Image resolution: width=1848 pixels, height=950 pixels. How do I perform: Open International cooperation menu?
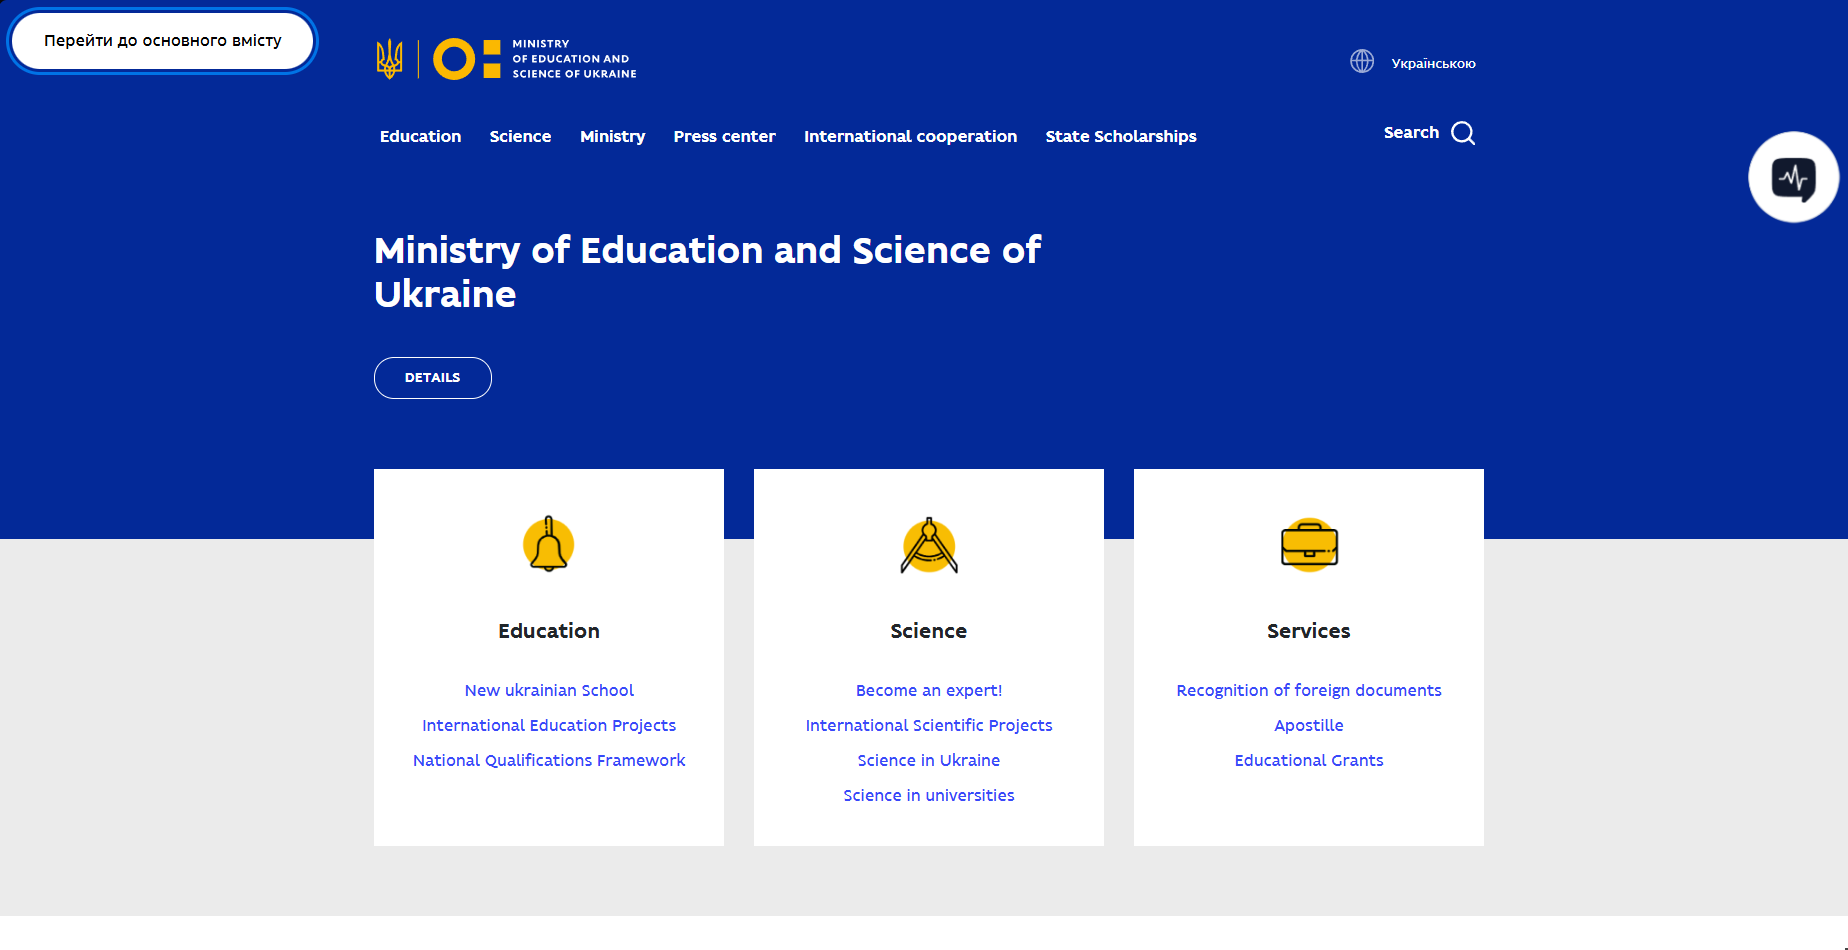tap(910, 136)
